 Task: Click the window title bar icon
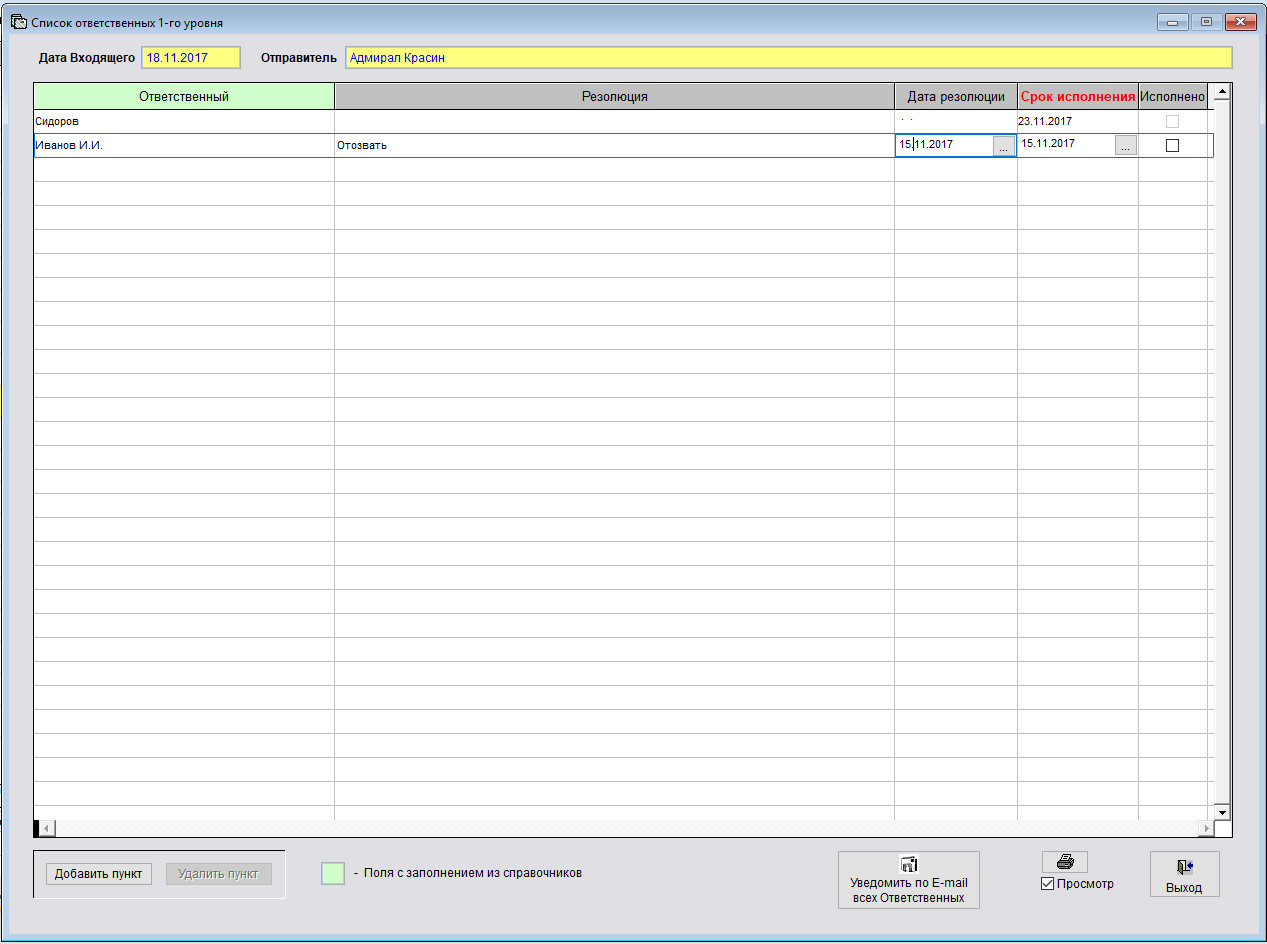click(18, 21)
